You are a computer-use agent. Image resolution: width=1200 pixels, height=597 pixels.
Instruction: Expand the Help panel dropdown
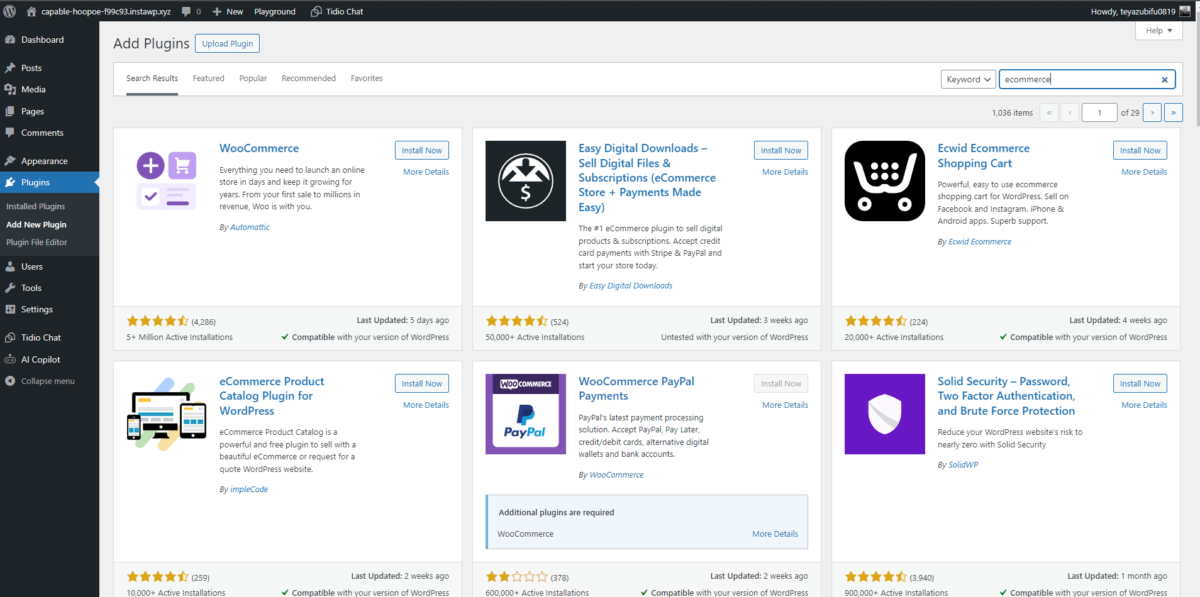[1159, 31]
